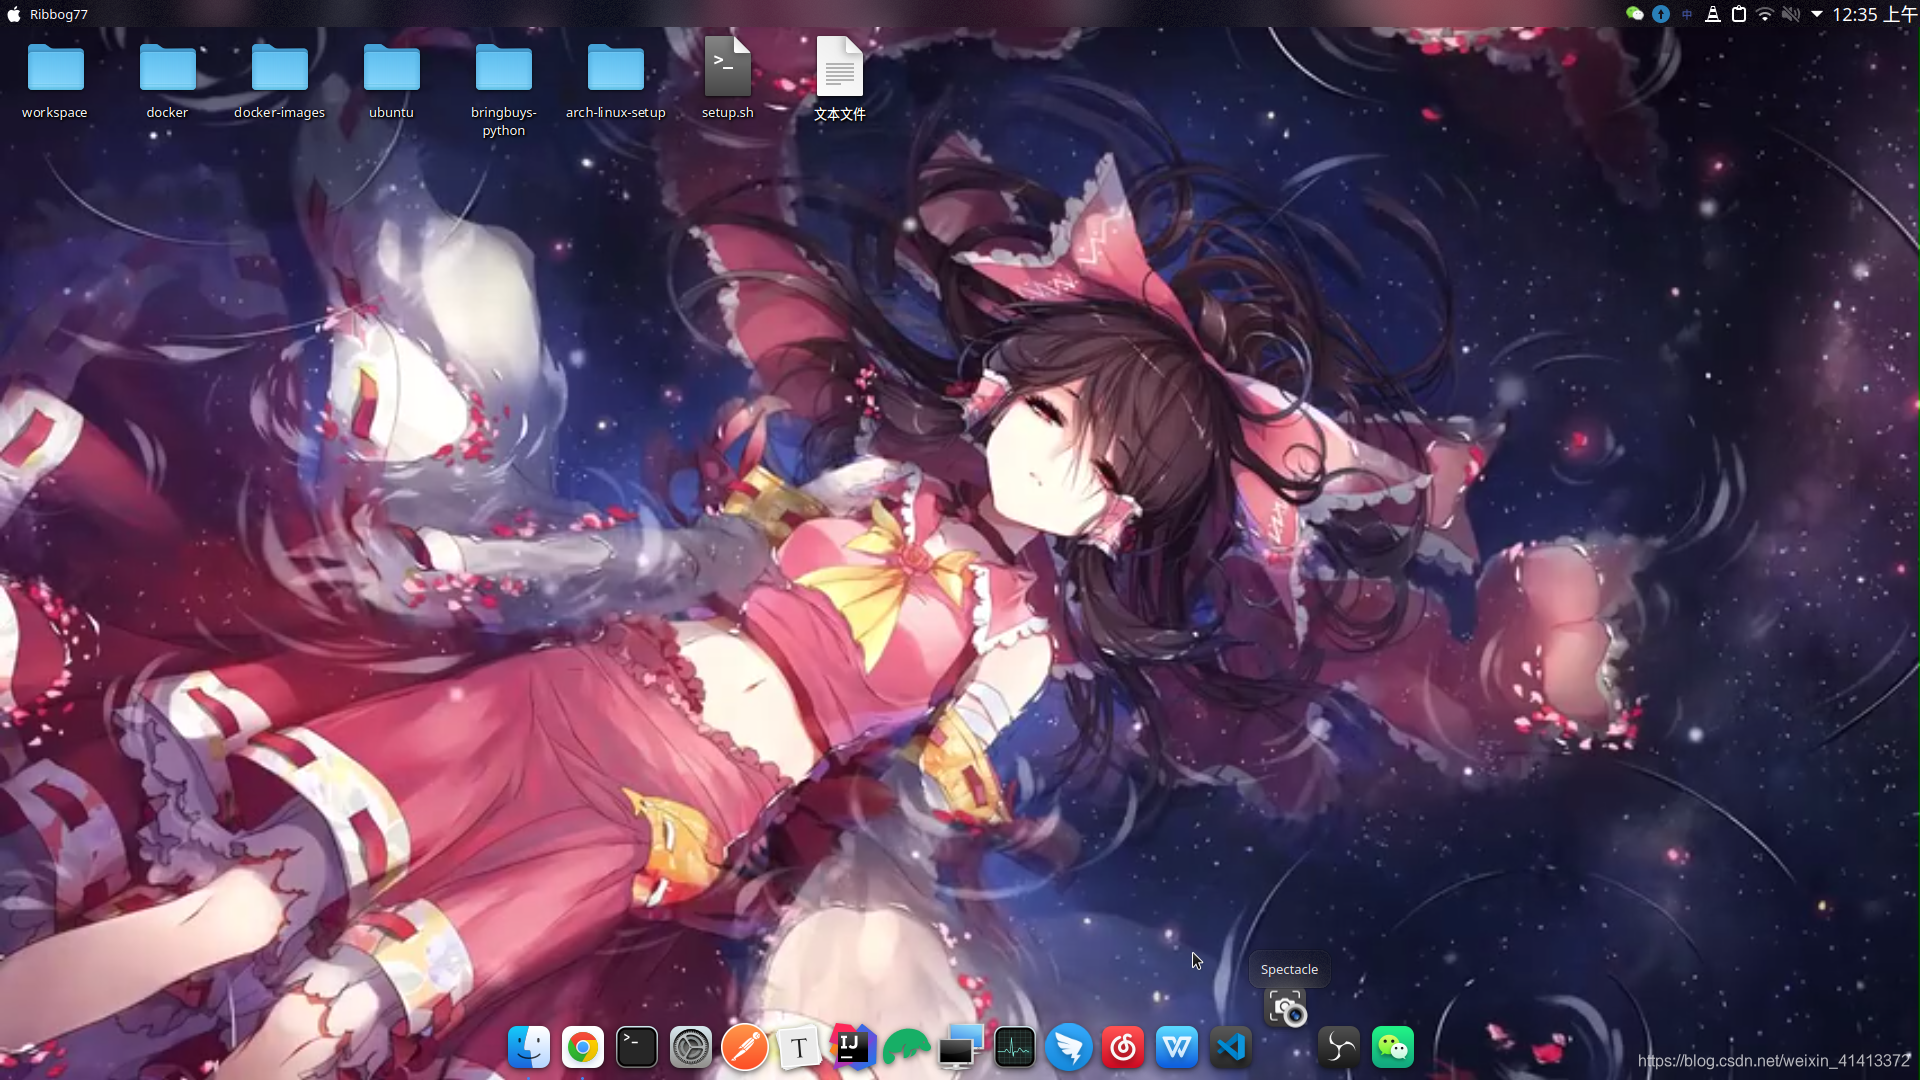Select the workspace folder on desktop
Screen dimensions: 1920x1080
click(55, 70)
